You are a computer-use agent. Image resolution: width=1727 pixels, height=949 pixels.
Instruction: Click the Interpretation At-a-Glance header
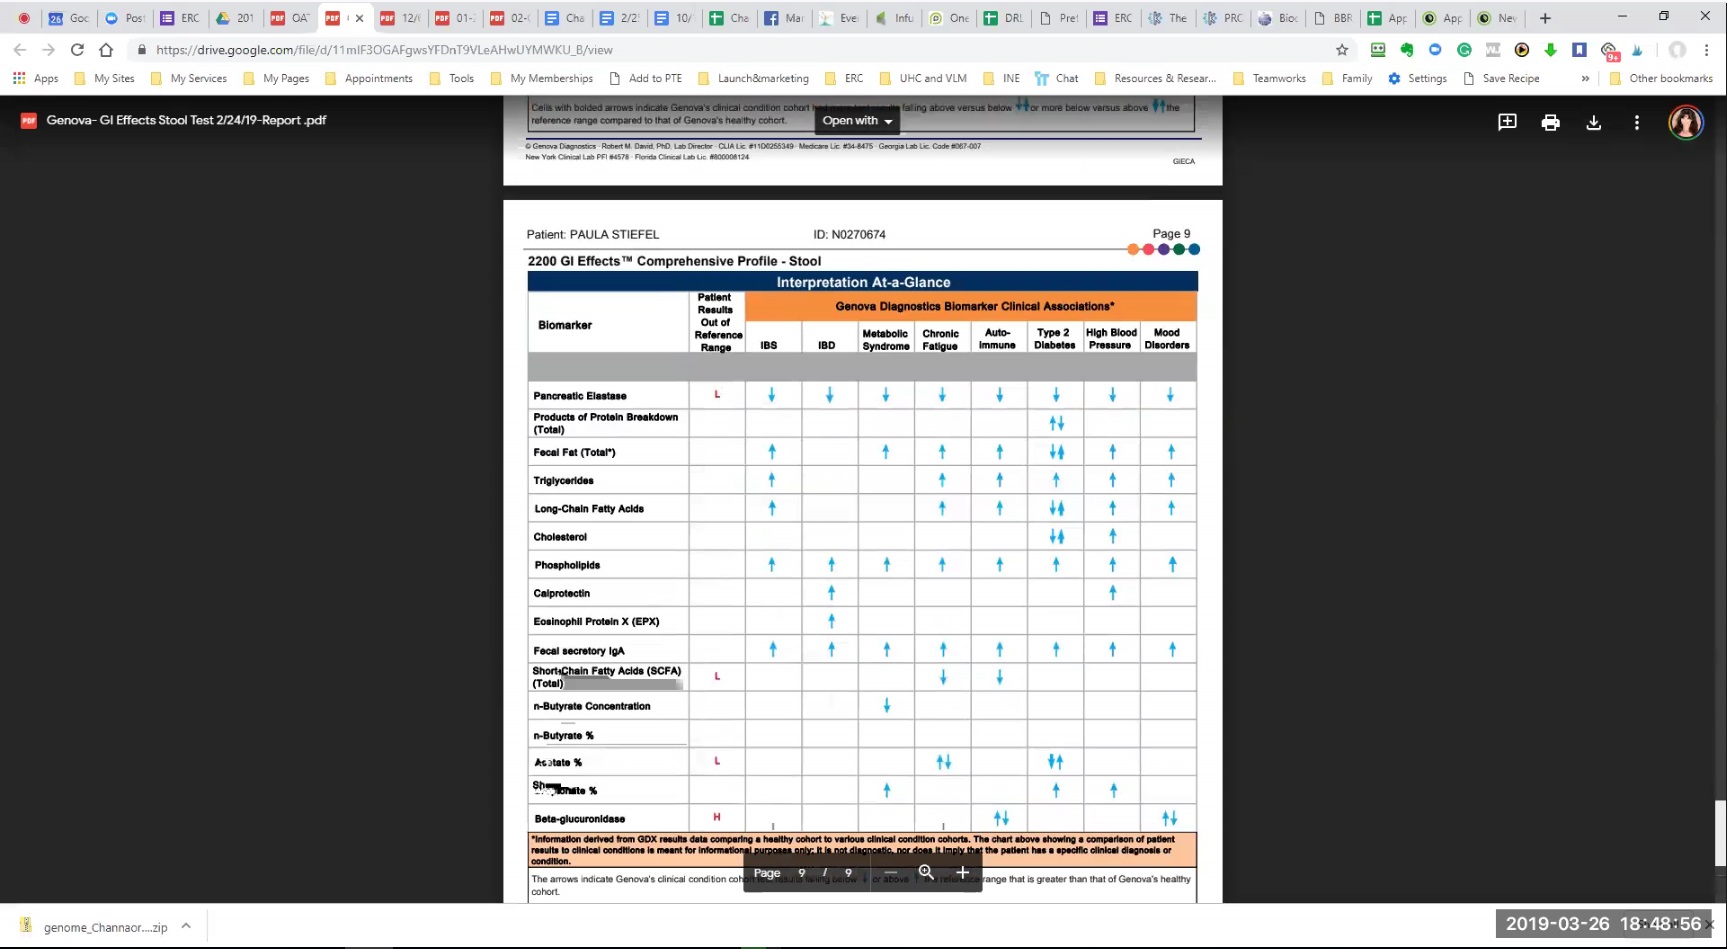863,282
